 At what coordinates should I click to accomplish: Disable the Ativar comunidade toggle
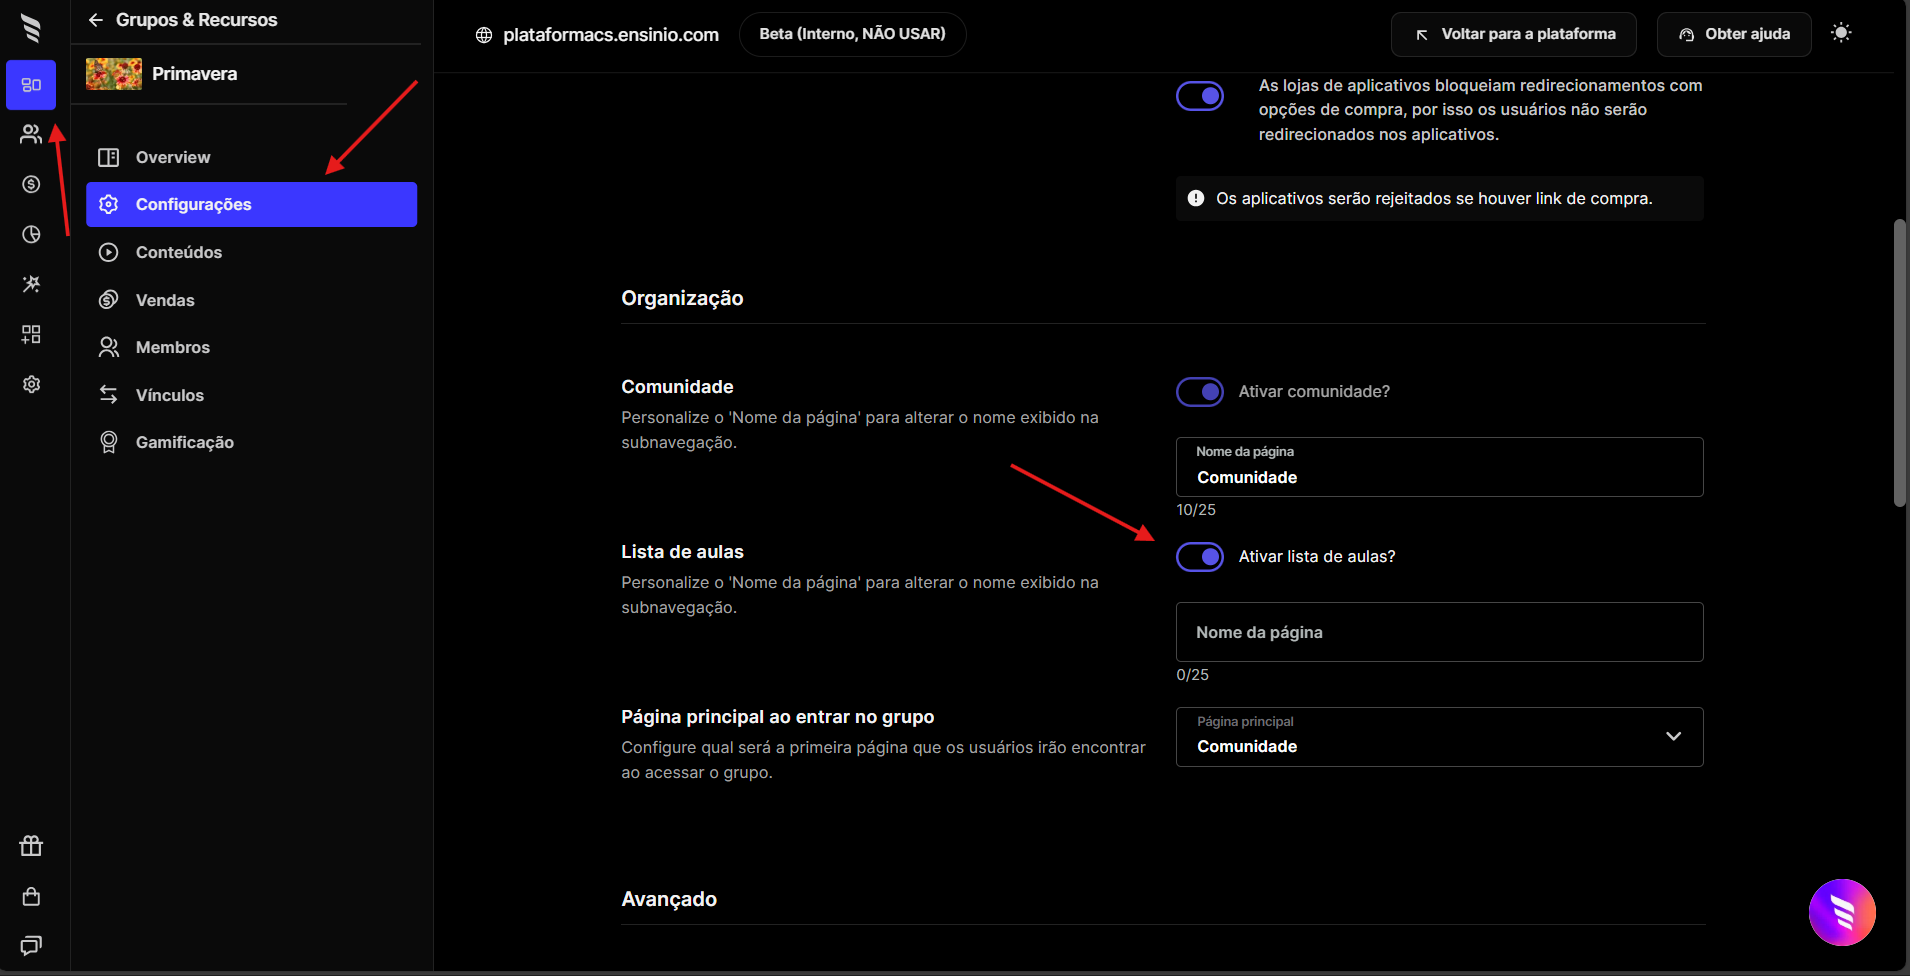point(1200,392)
